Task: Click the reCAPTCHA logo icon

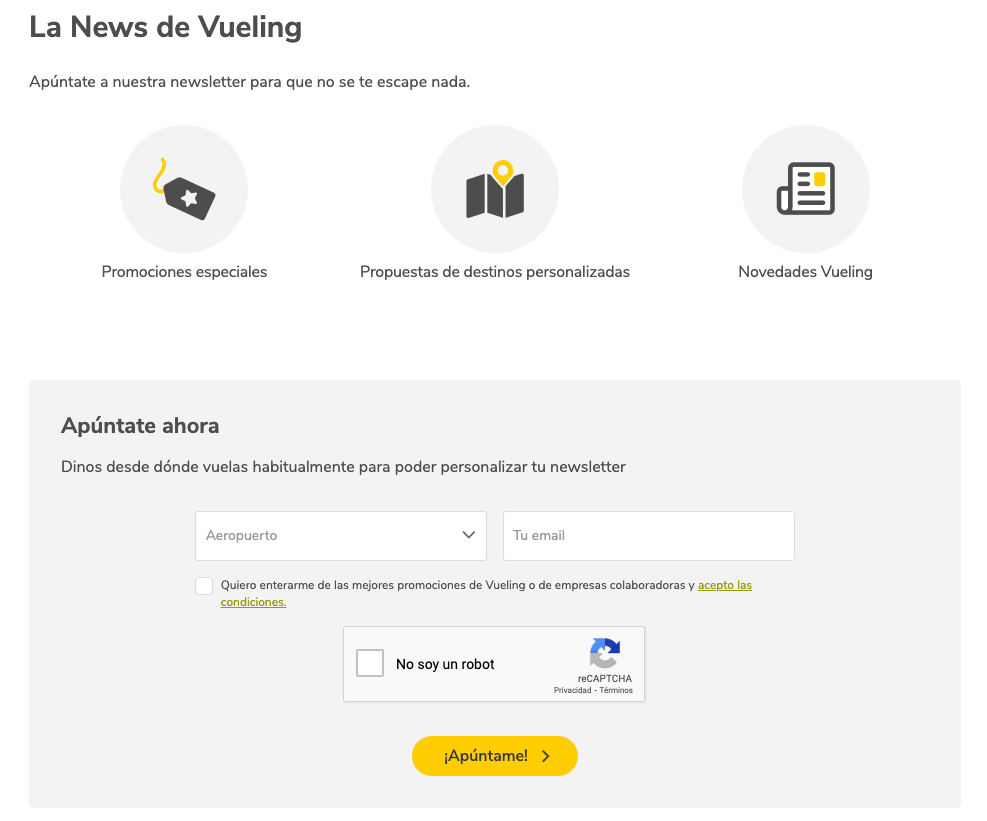Action: tap(605, 653)
